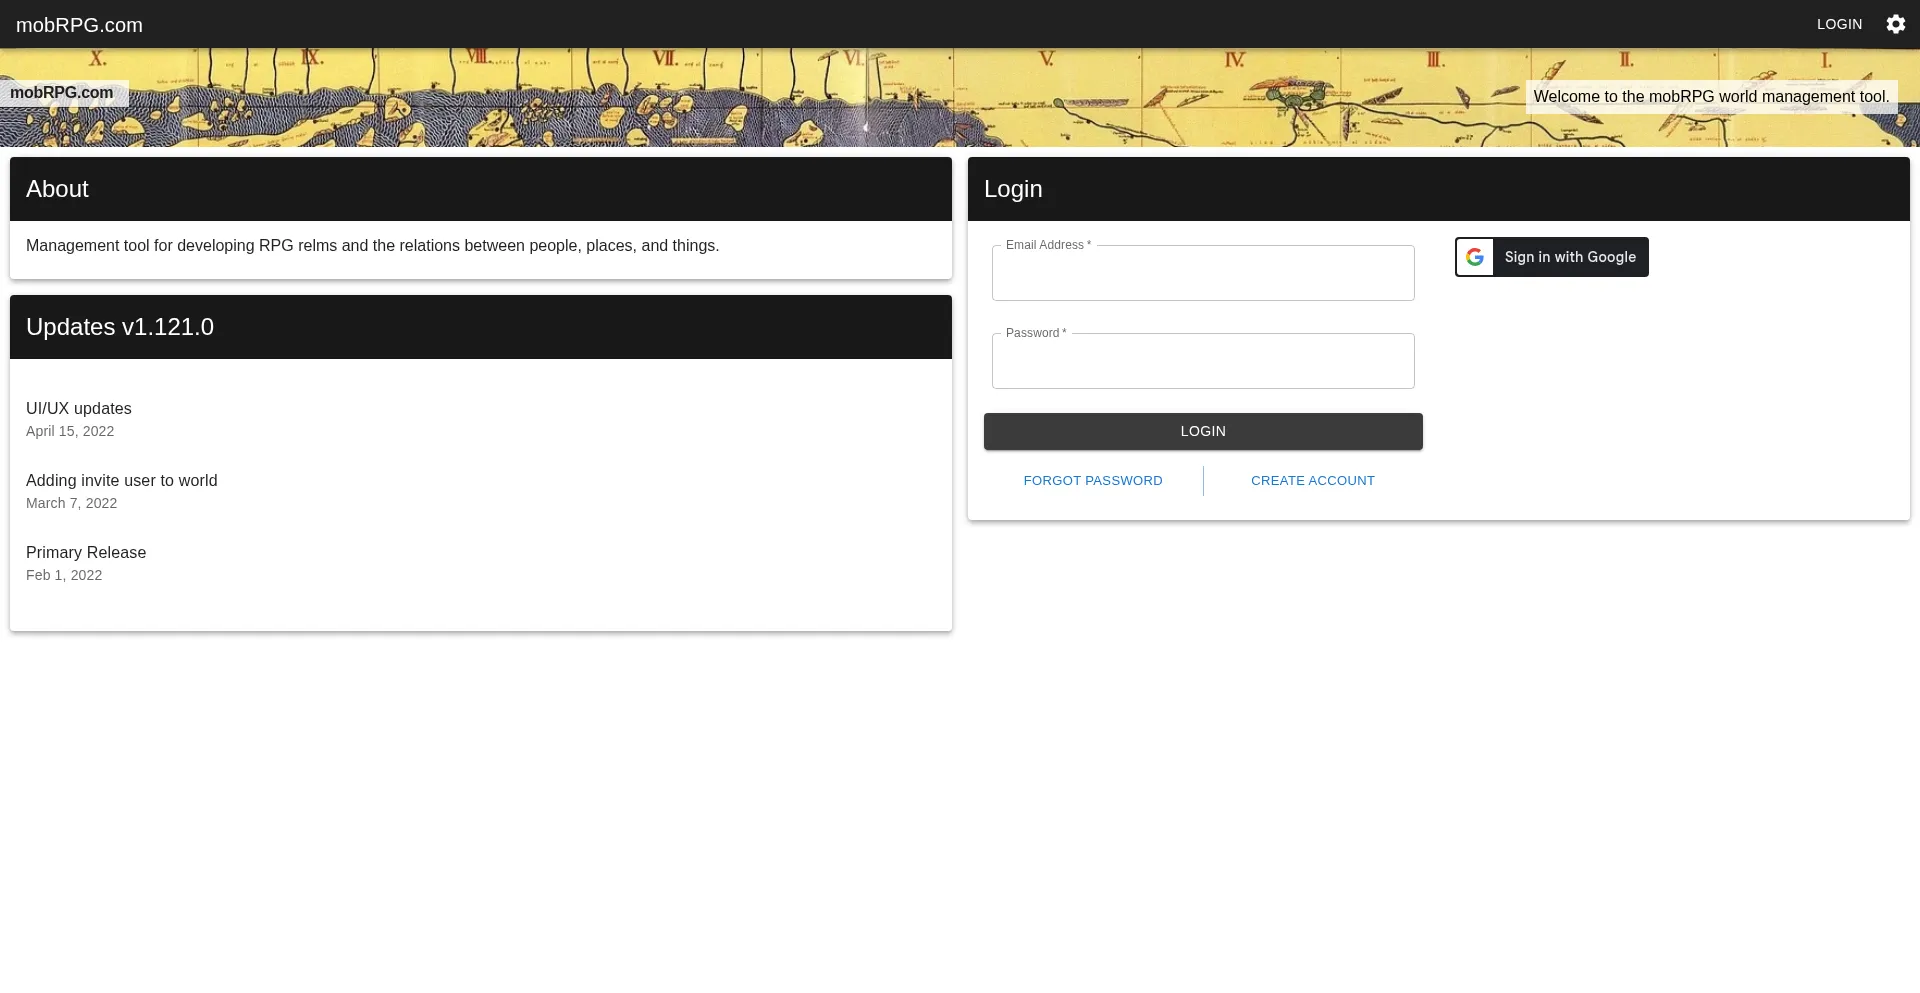1920x993 pixels.
Task: Click the April 15, 2022 date
Action: pos(70,432)
